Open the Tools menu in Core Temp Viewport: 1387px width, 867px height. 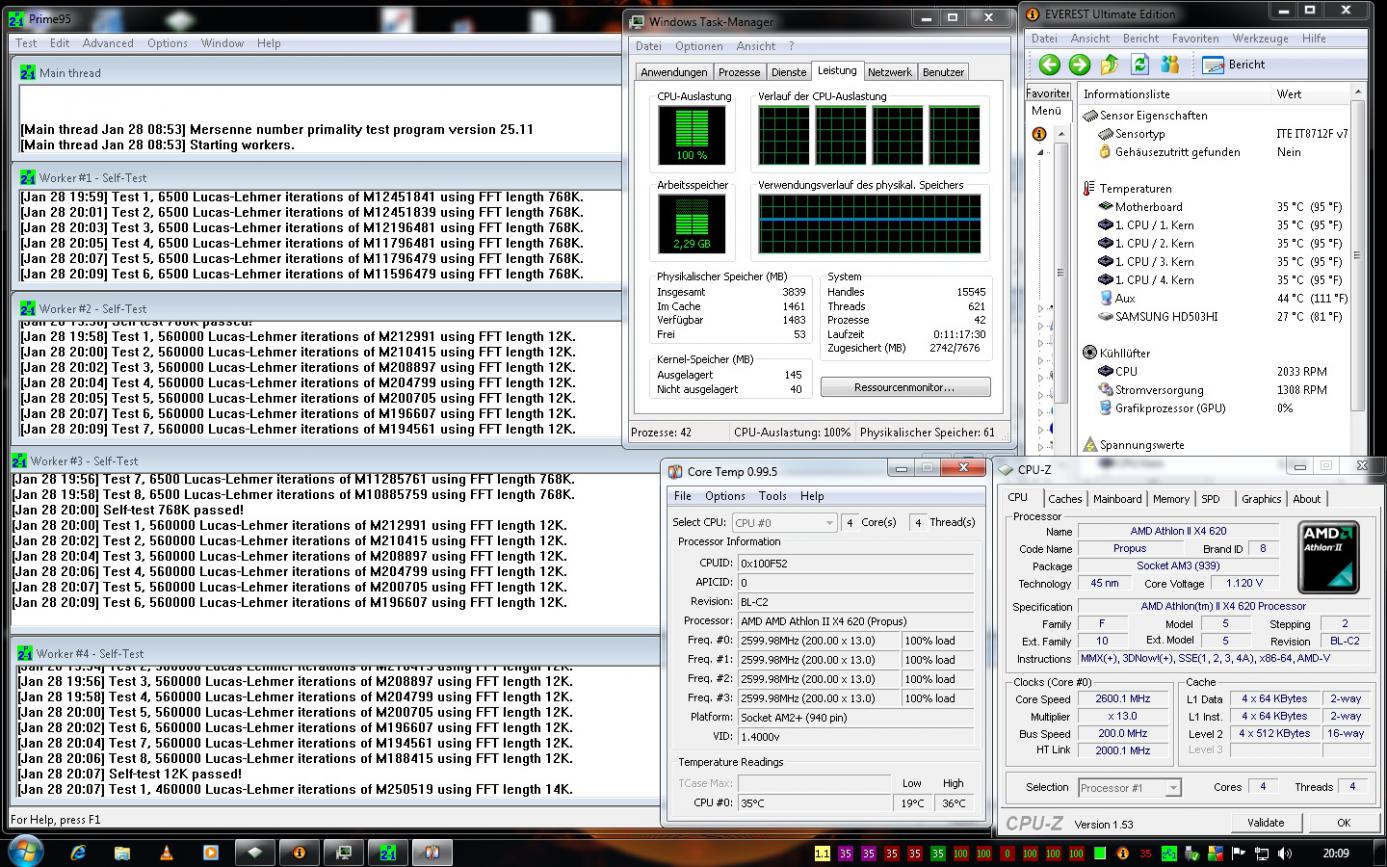point(772,496)
